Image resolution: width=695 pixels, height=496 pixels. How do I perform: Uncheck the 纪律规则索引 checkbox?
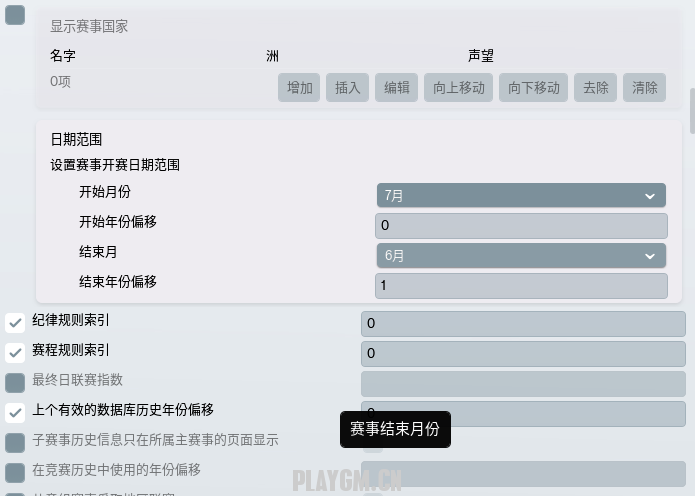[x=15, y=323]
